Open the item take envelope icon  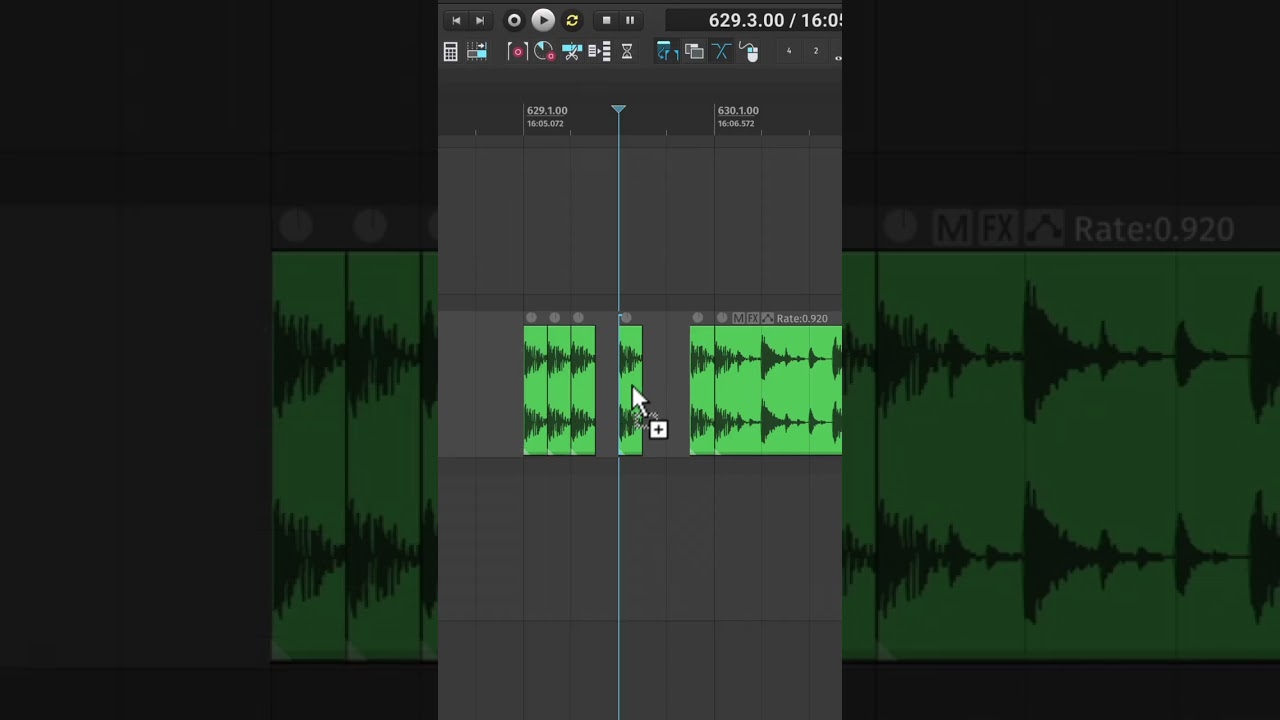coord(768,318)
